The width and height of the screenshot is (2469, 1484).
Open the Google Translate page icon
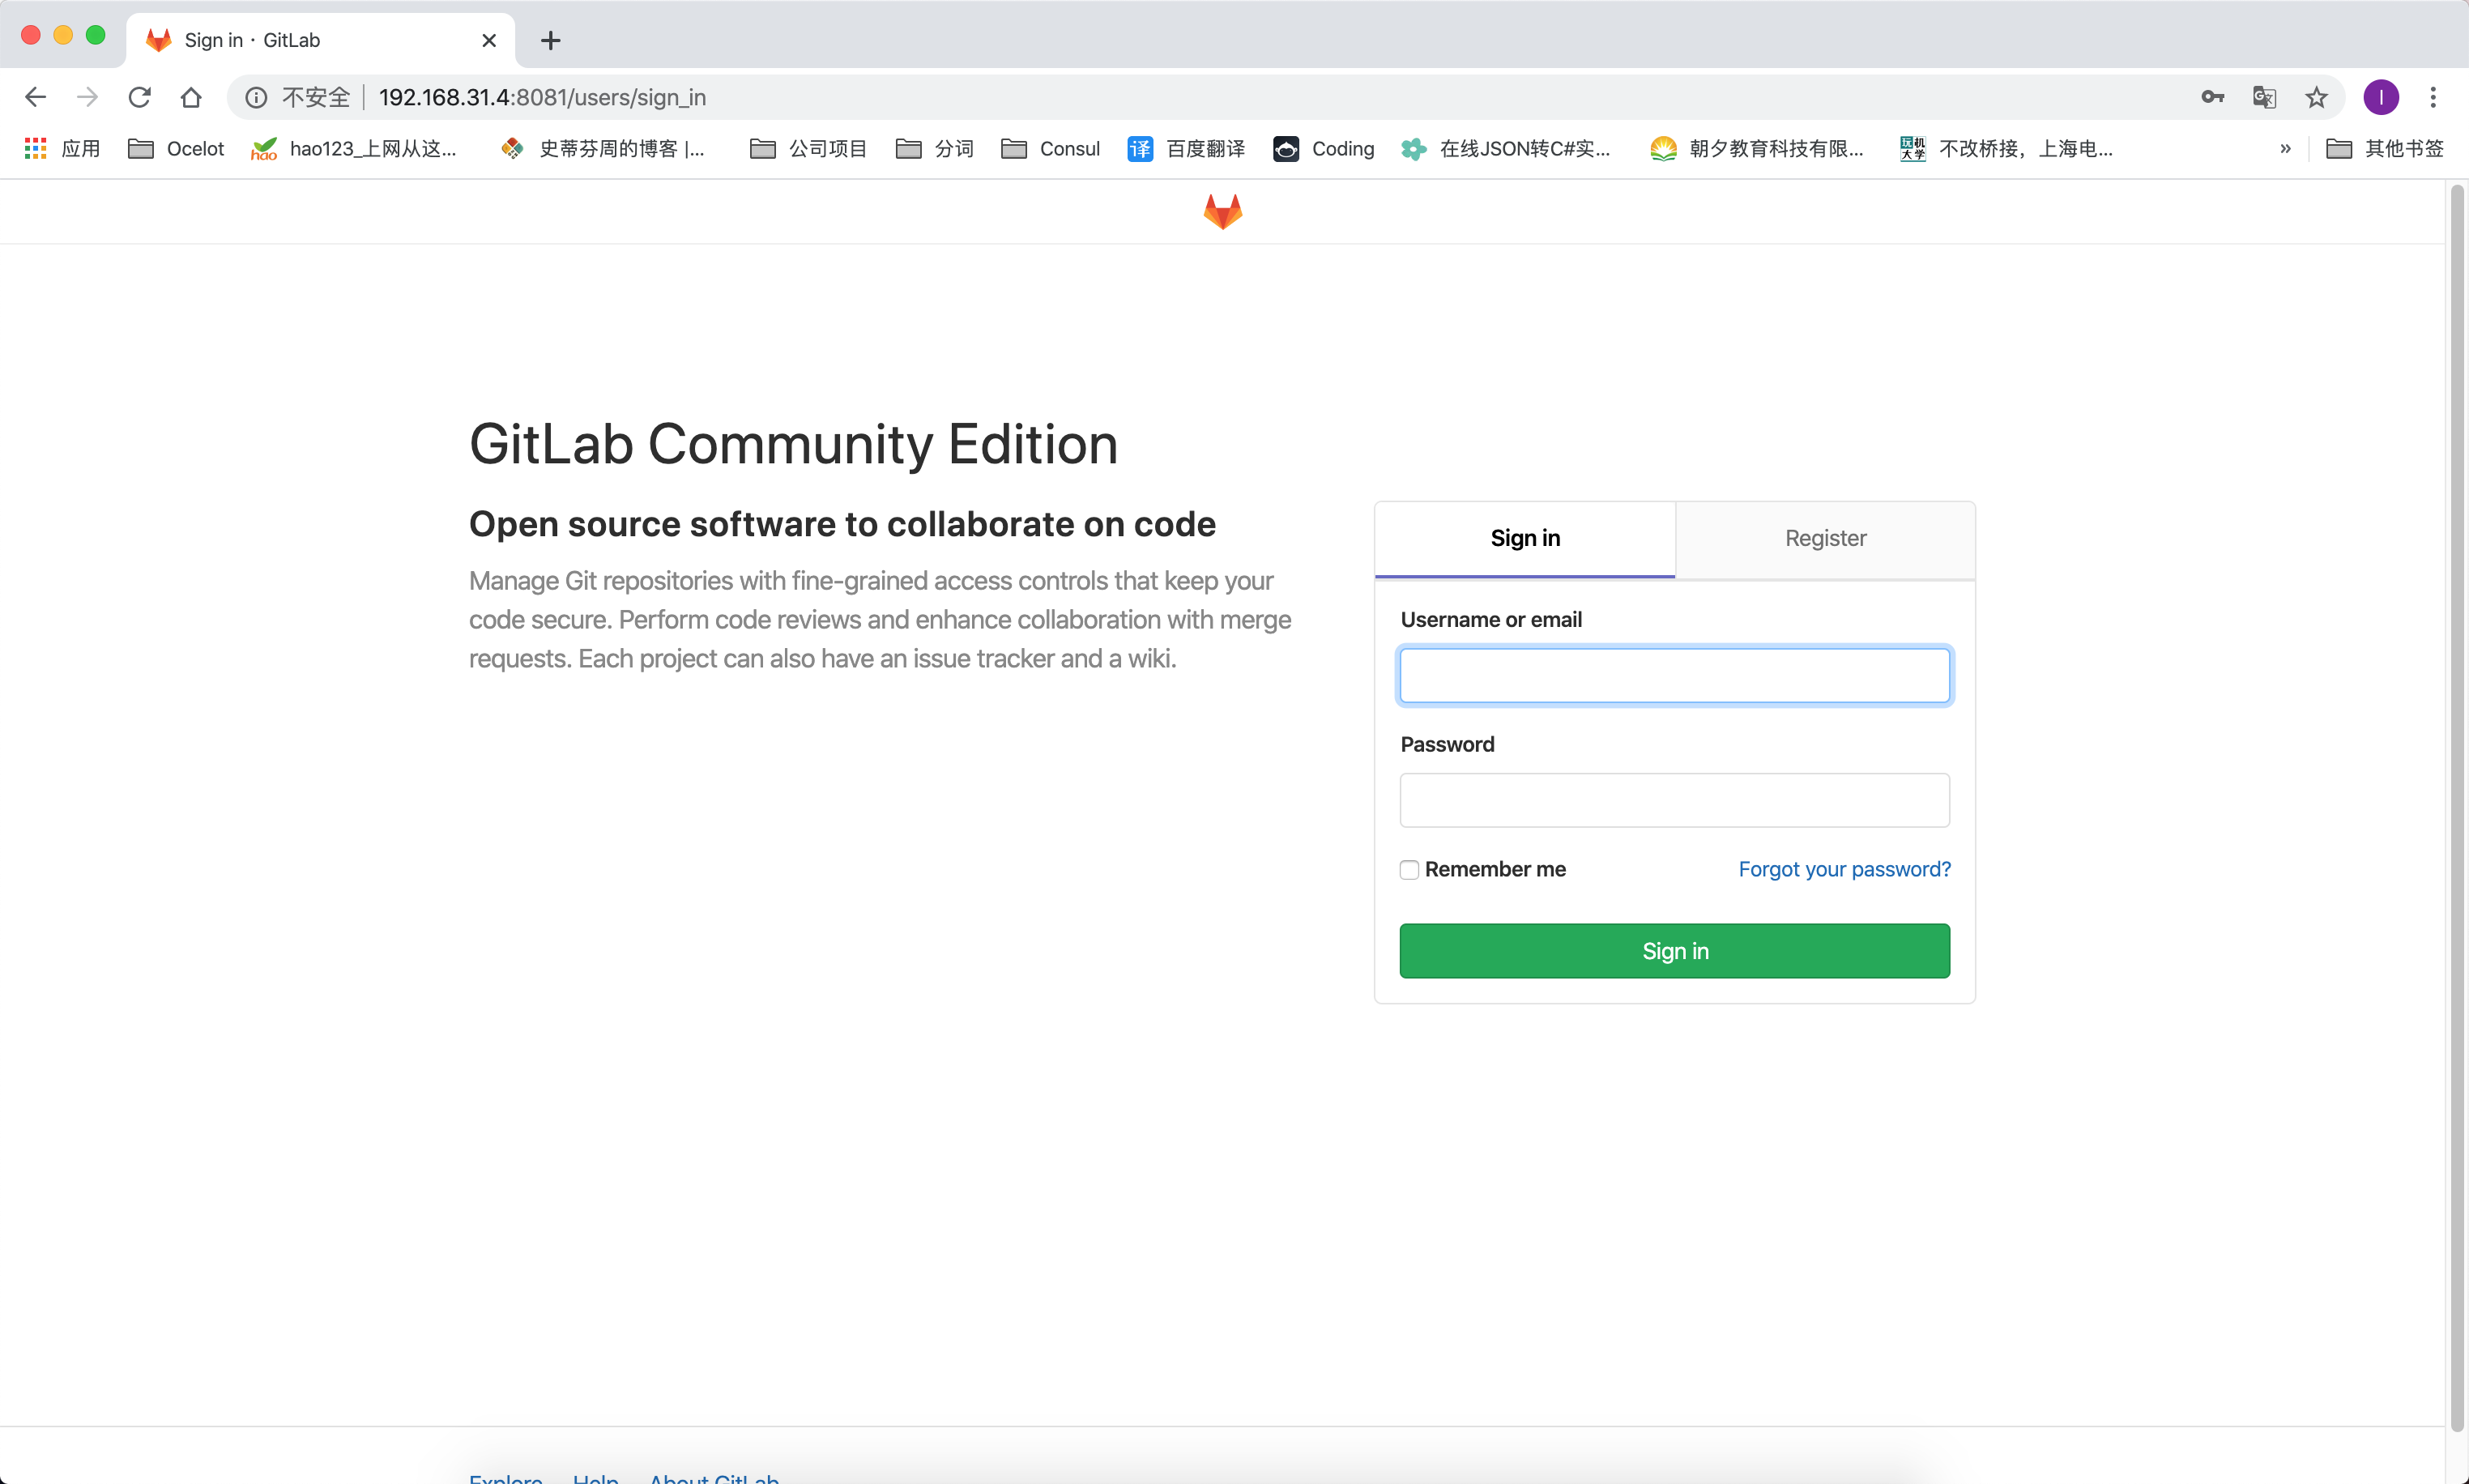(2264, 97)
